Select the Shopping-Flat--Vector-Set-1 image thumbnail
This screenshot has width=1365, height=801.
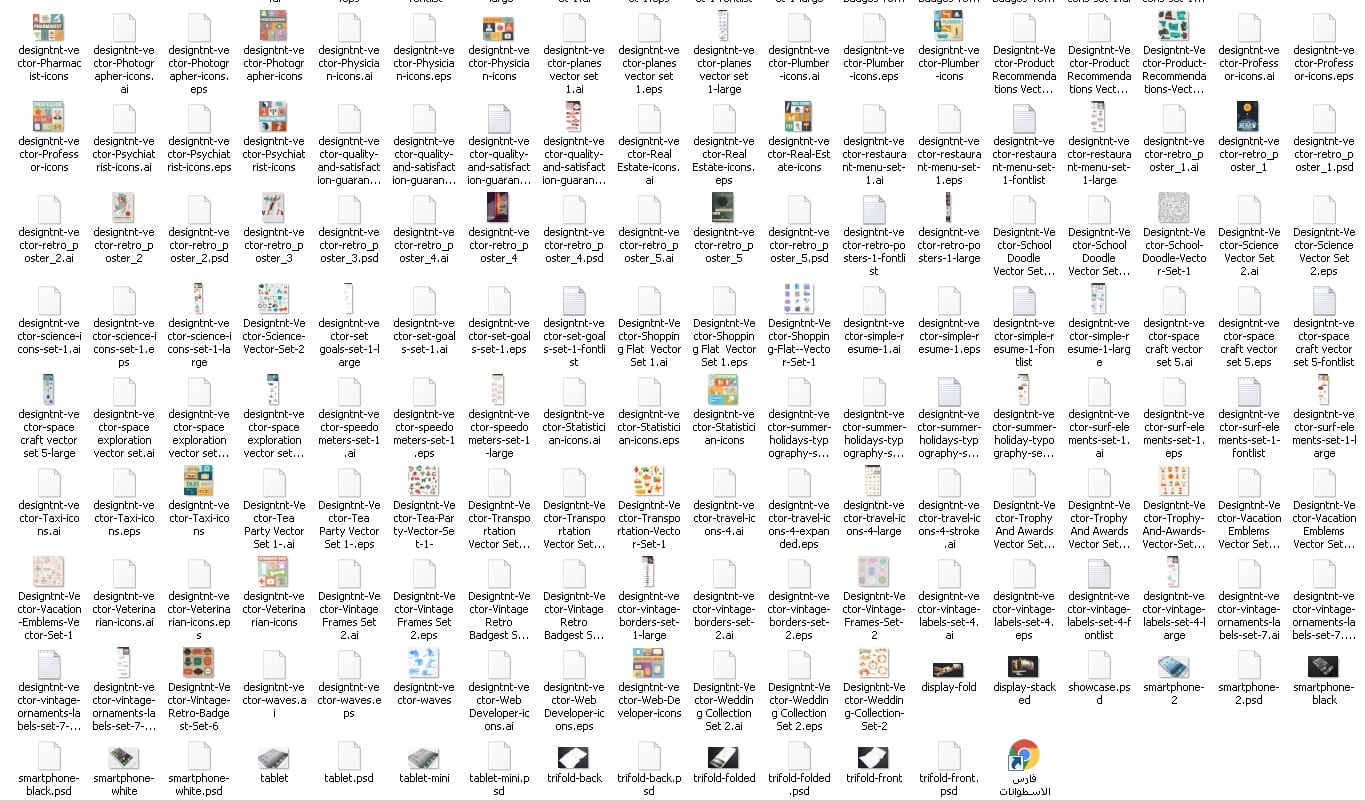click(x=799, y=300)
